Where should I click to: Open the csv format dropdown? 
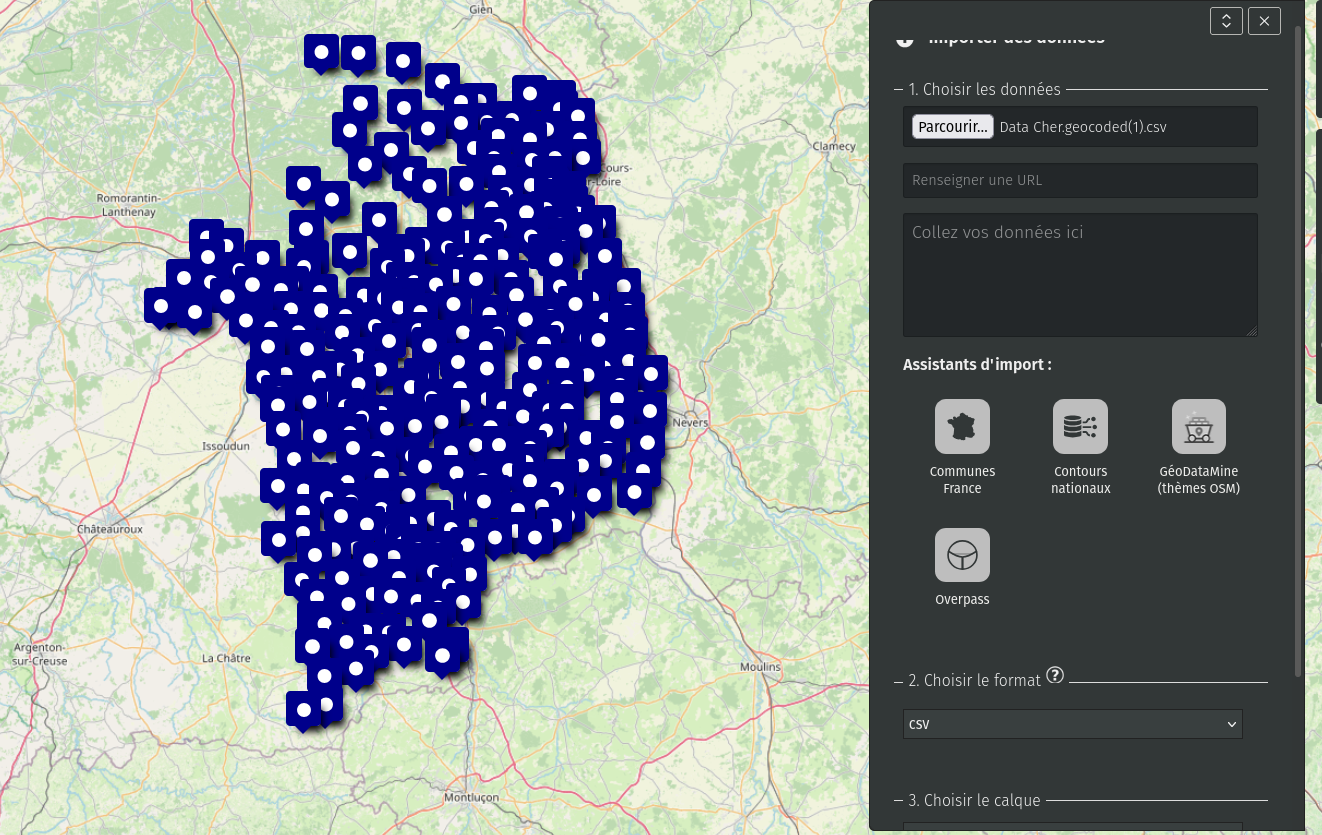pyautogui.click(x=1072, y=724)
